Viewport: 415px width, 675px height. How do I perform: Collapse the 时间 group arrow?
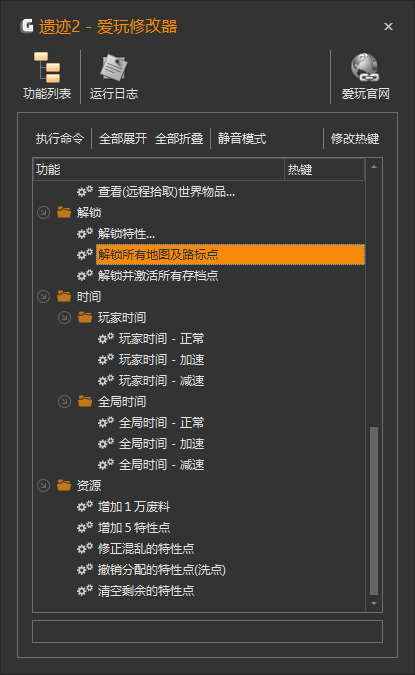click(x=43, y=296)
